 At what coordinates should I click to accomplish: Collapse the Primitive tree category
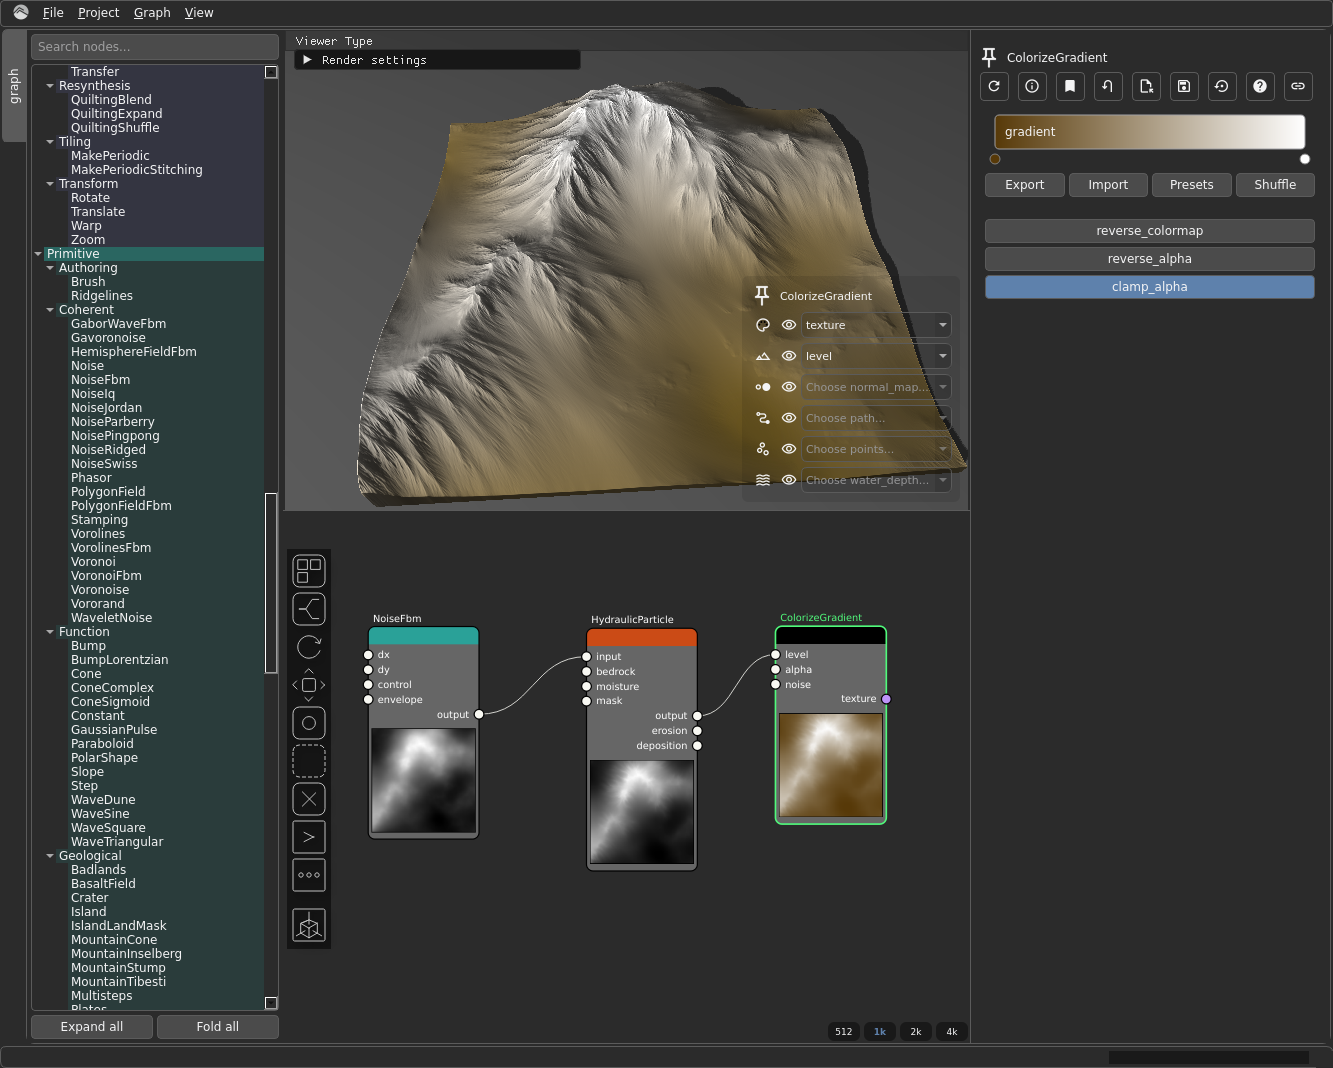(x=38, y=254)
